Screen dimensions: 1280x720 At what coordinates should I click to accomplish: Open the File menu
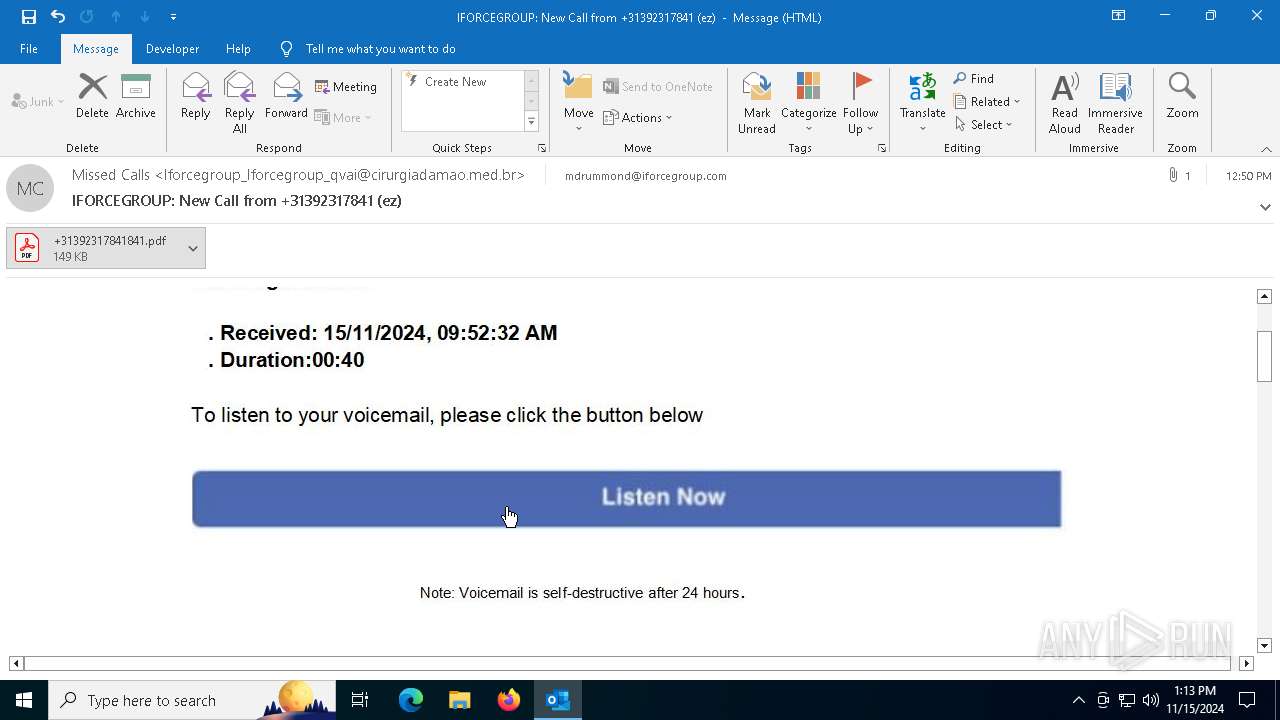click(29, 49)
